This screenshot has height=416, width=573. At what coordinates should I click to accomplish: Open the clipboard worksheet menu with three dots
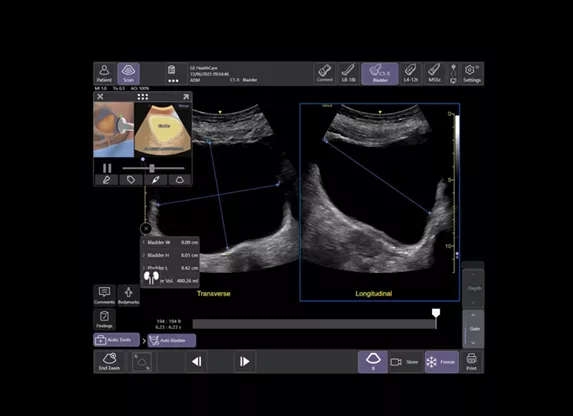pyautogui.click(x=172, y=74)
